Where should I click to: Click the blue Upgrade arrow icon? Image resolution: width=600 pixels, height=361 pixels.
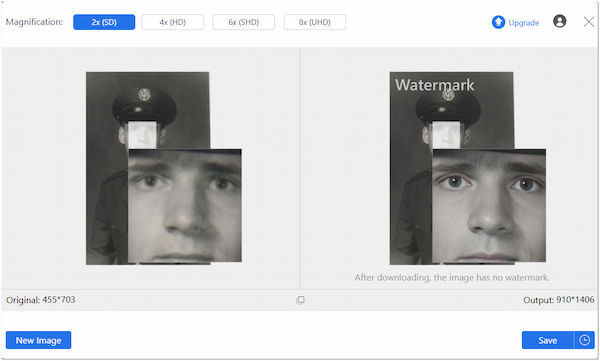[x=498, y=22]
